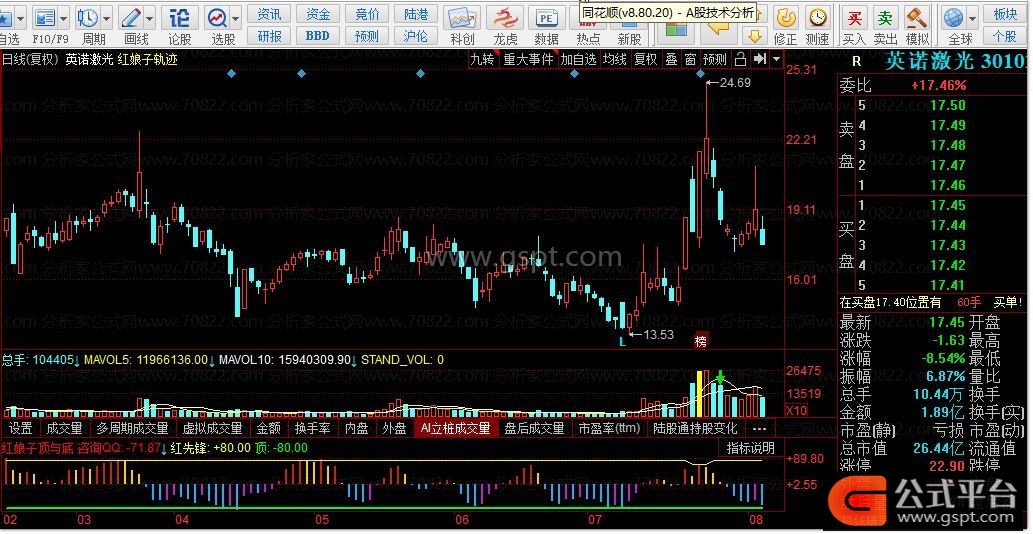Open the 选股 stock screener icon
The image size is (1033, 534).
(217, 18)
